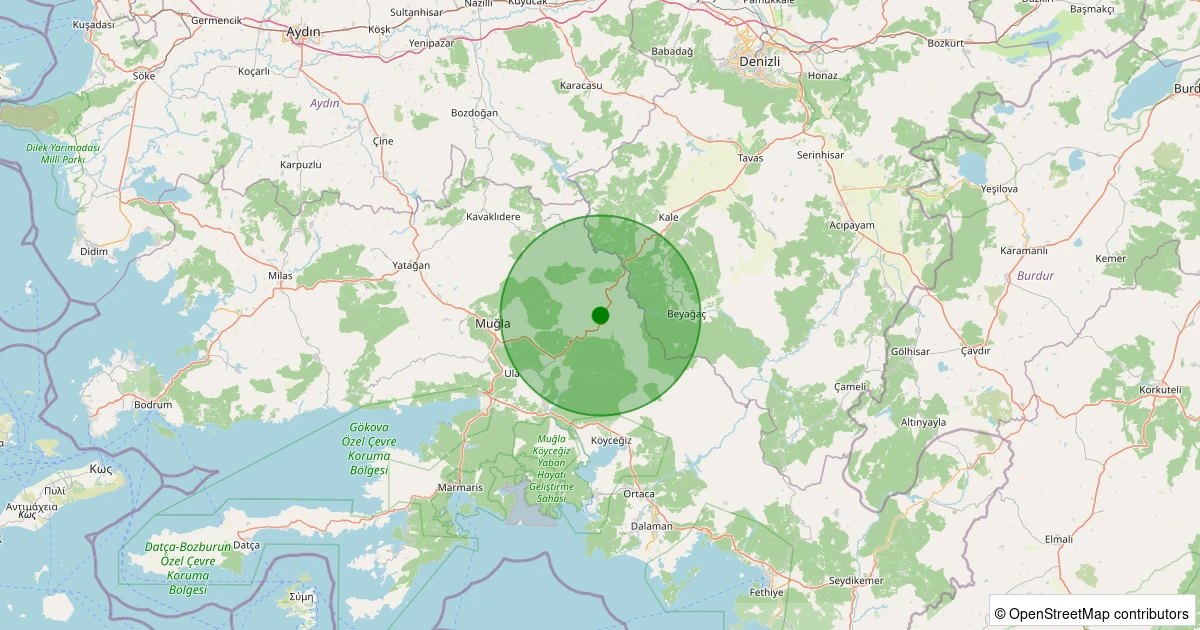Click the Milas town label
1200x630 pixels.
(x=279, y=275)
